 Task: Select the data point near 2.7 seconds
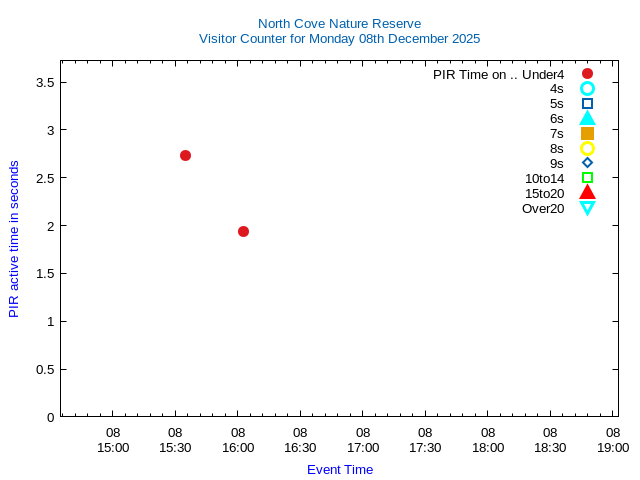coord(185,155)
